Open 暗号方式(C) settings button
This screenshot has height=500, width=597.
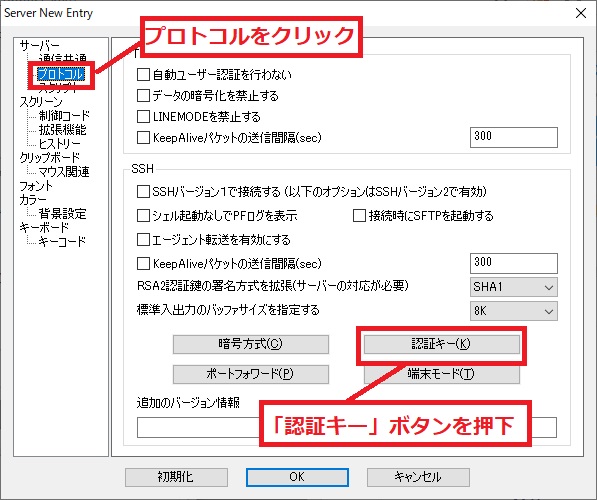(x=251, y=344)
